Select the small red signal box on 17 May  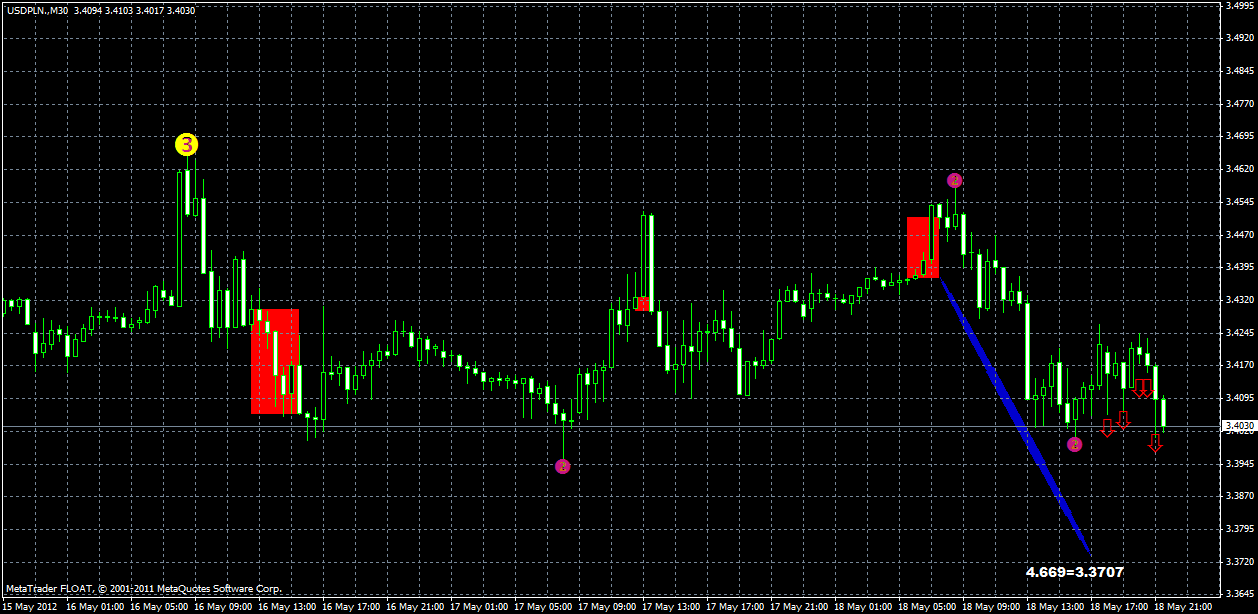[x=644, y=303]
